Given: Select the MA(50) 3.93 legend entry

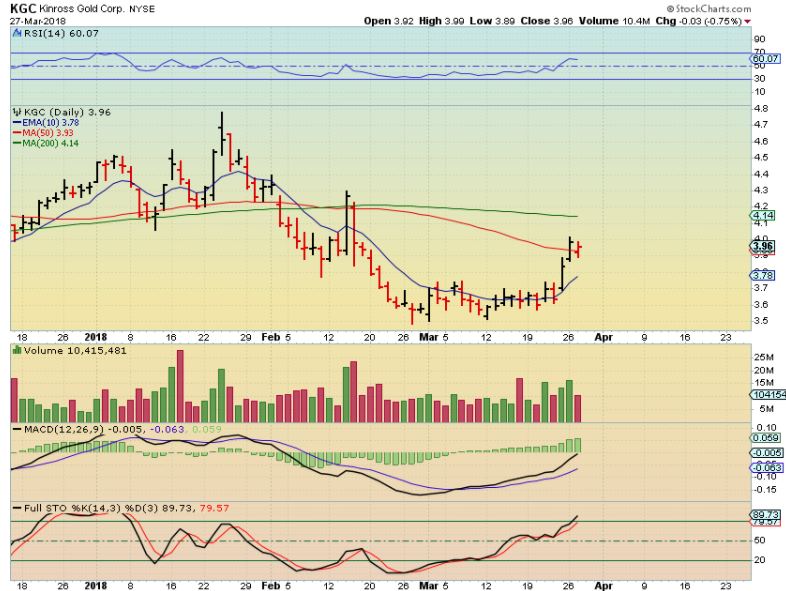Looking at the screenshot, I should coord(43,133).
